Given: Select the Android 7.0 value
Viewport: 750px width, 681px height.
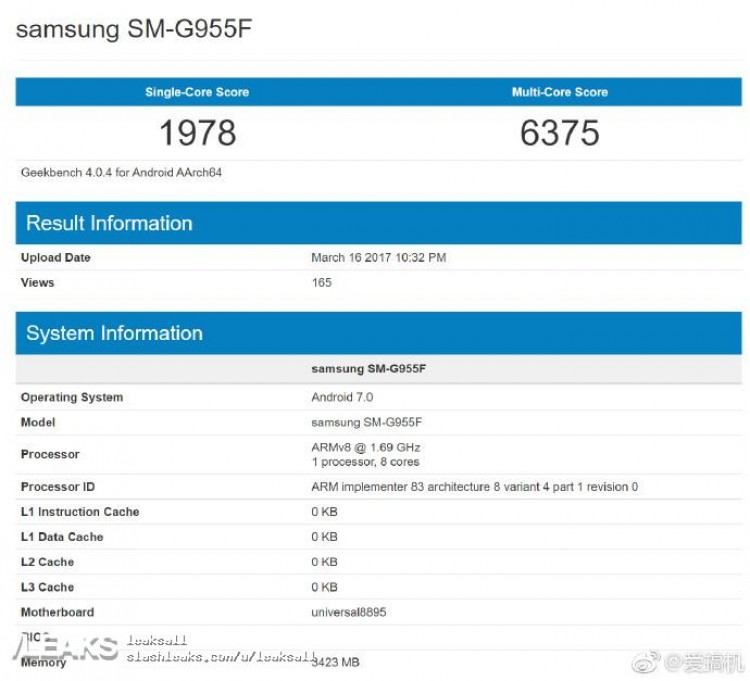Looking at the screenshot, I should point(342,397).
